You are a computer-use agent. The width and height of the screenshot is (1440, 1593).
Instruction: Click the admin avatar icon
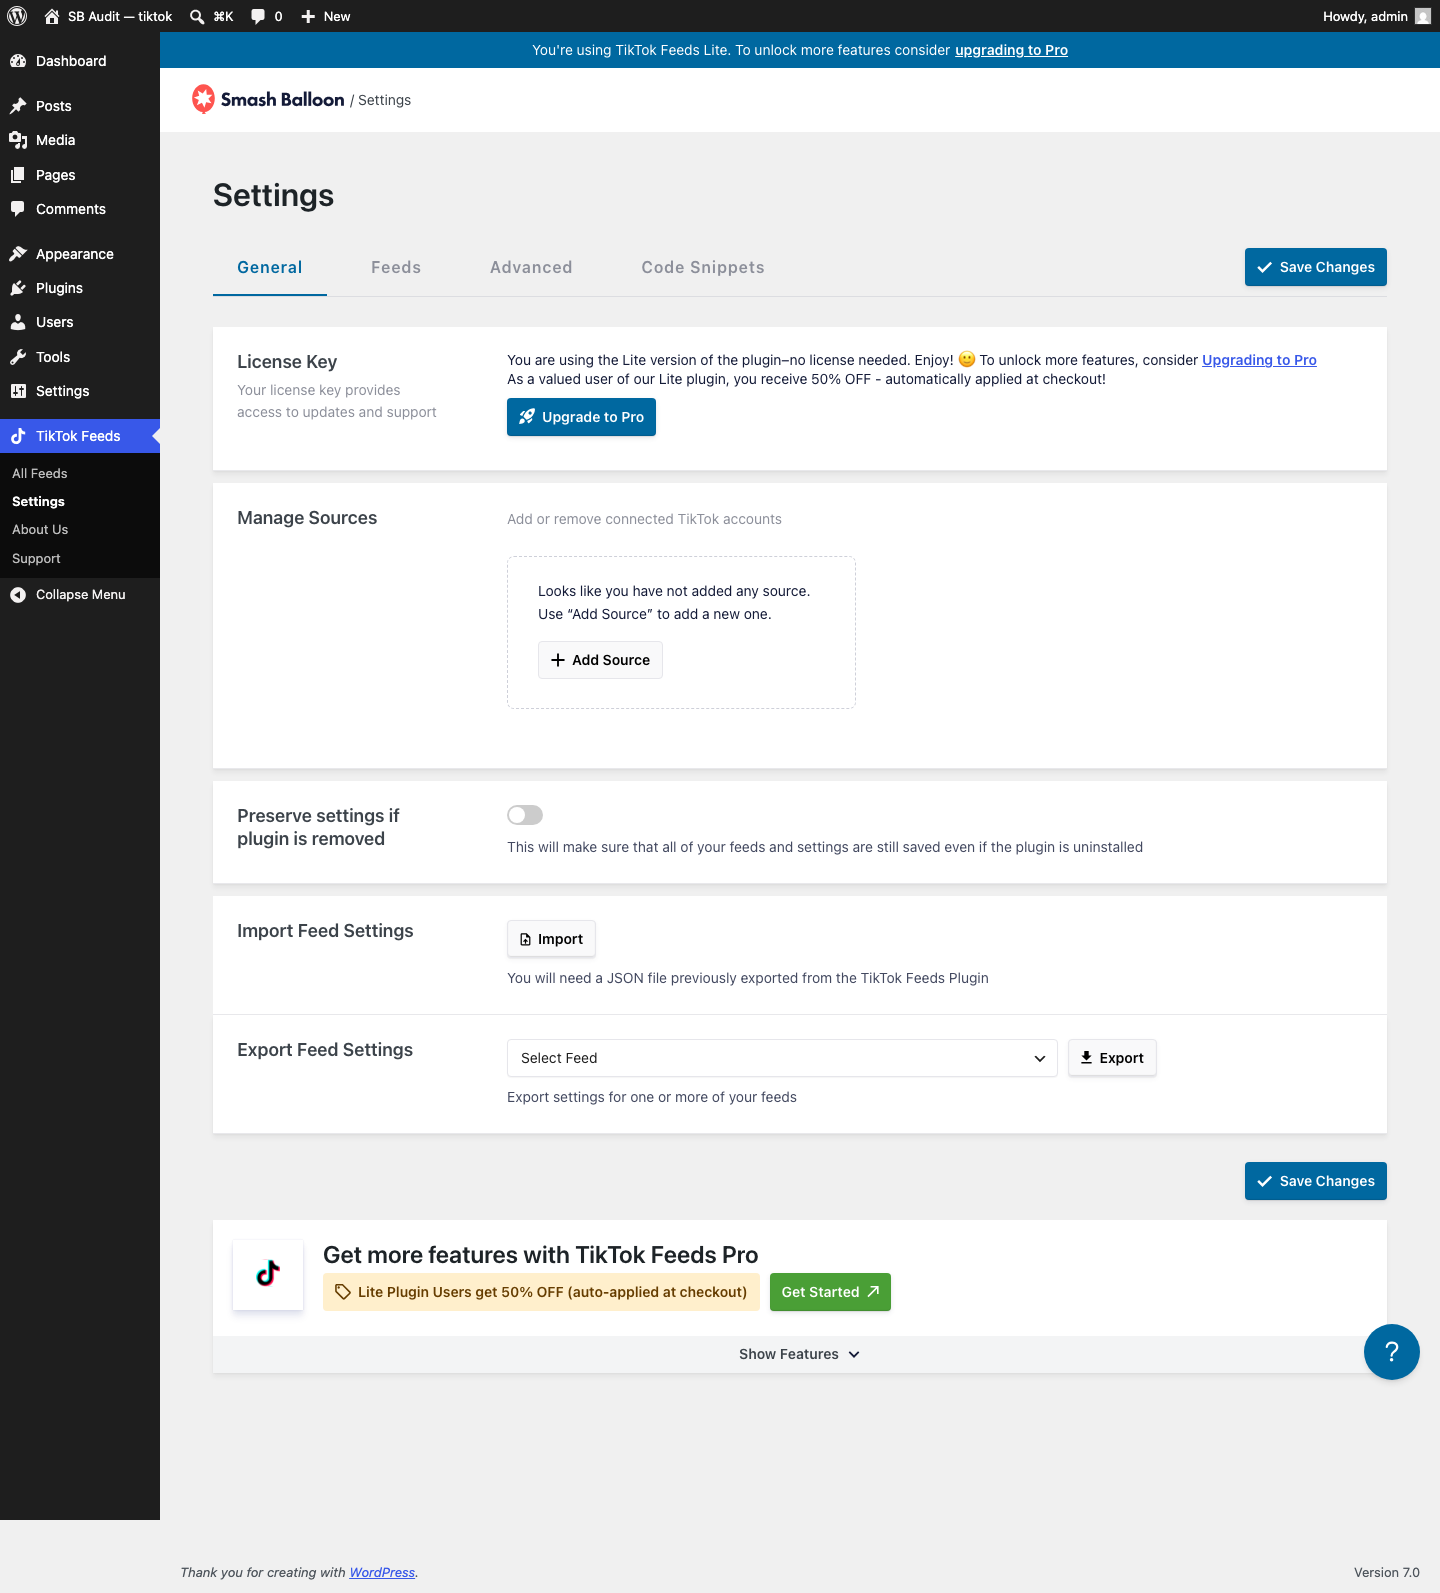point(1423,16)
